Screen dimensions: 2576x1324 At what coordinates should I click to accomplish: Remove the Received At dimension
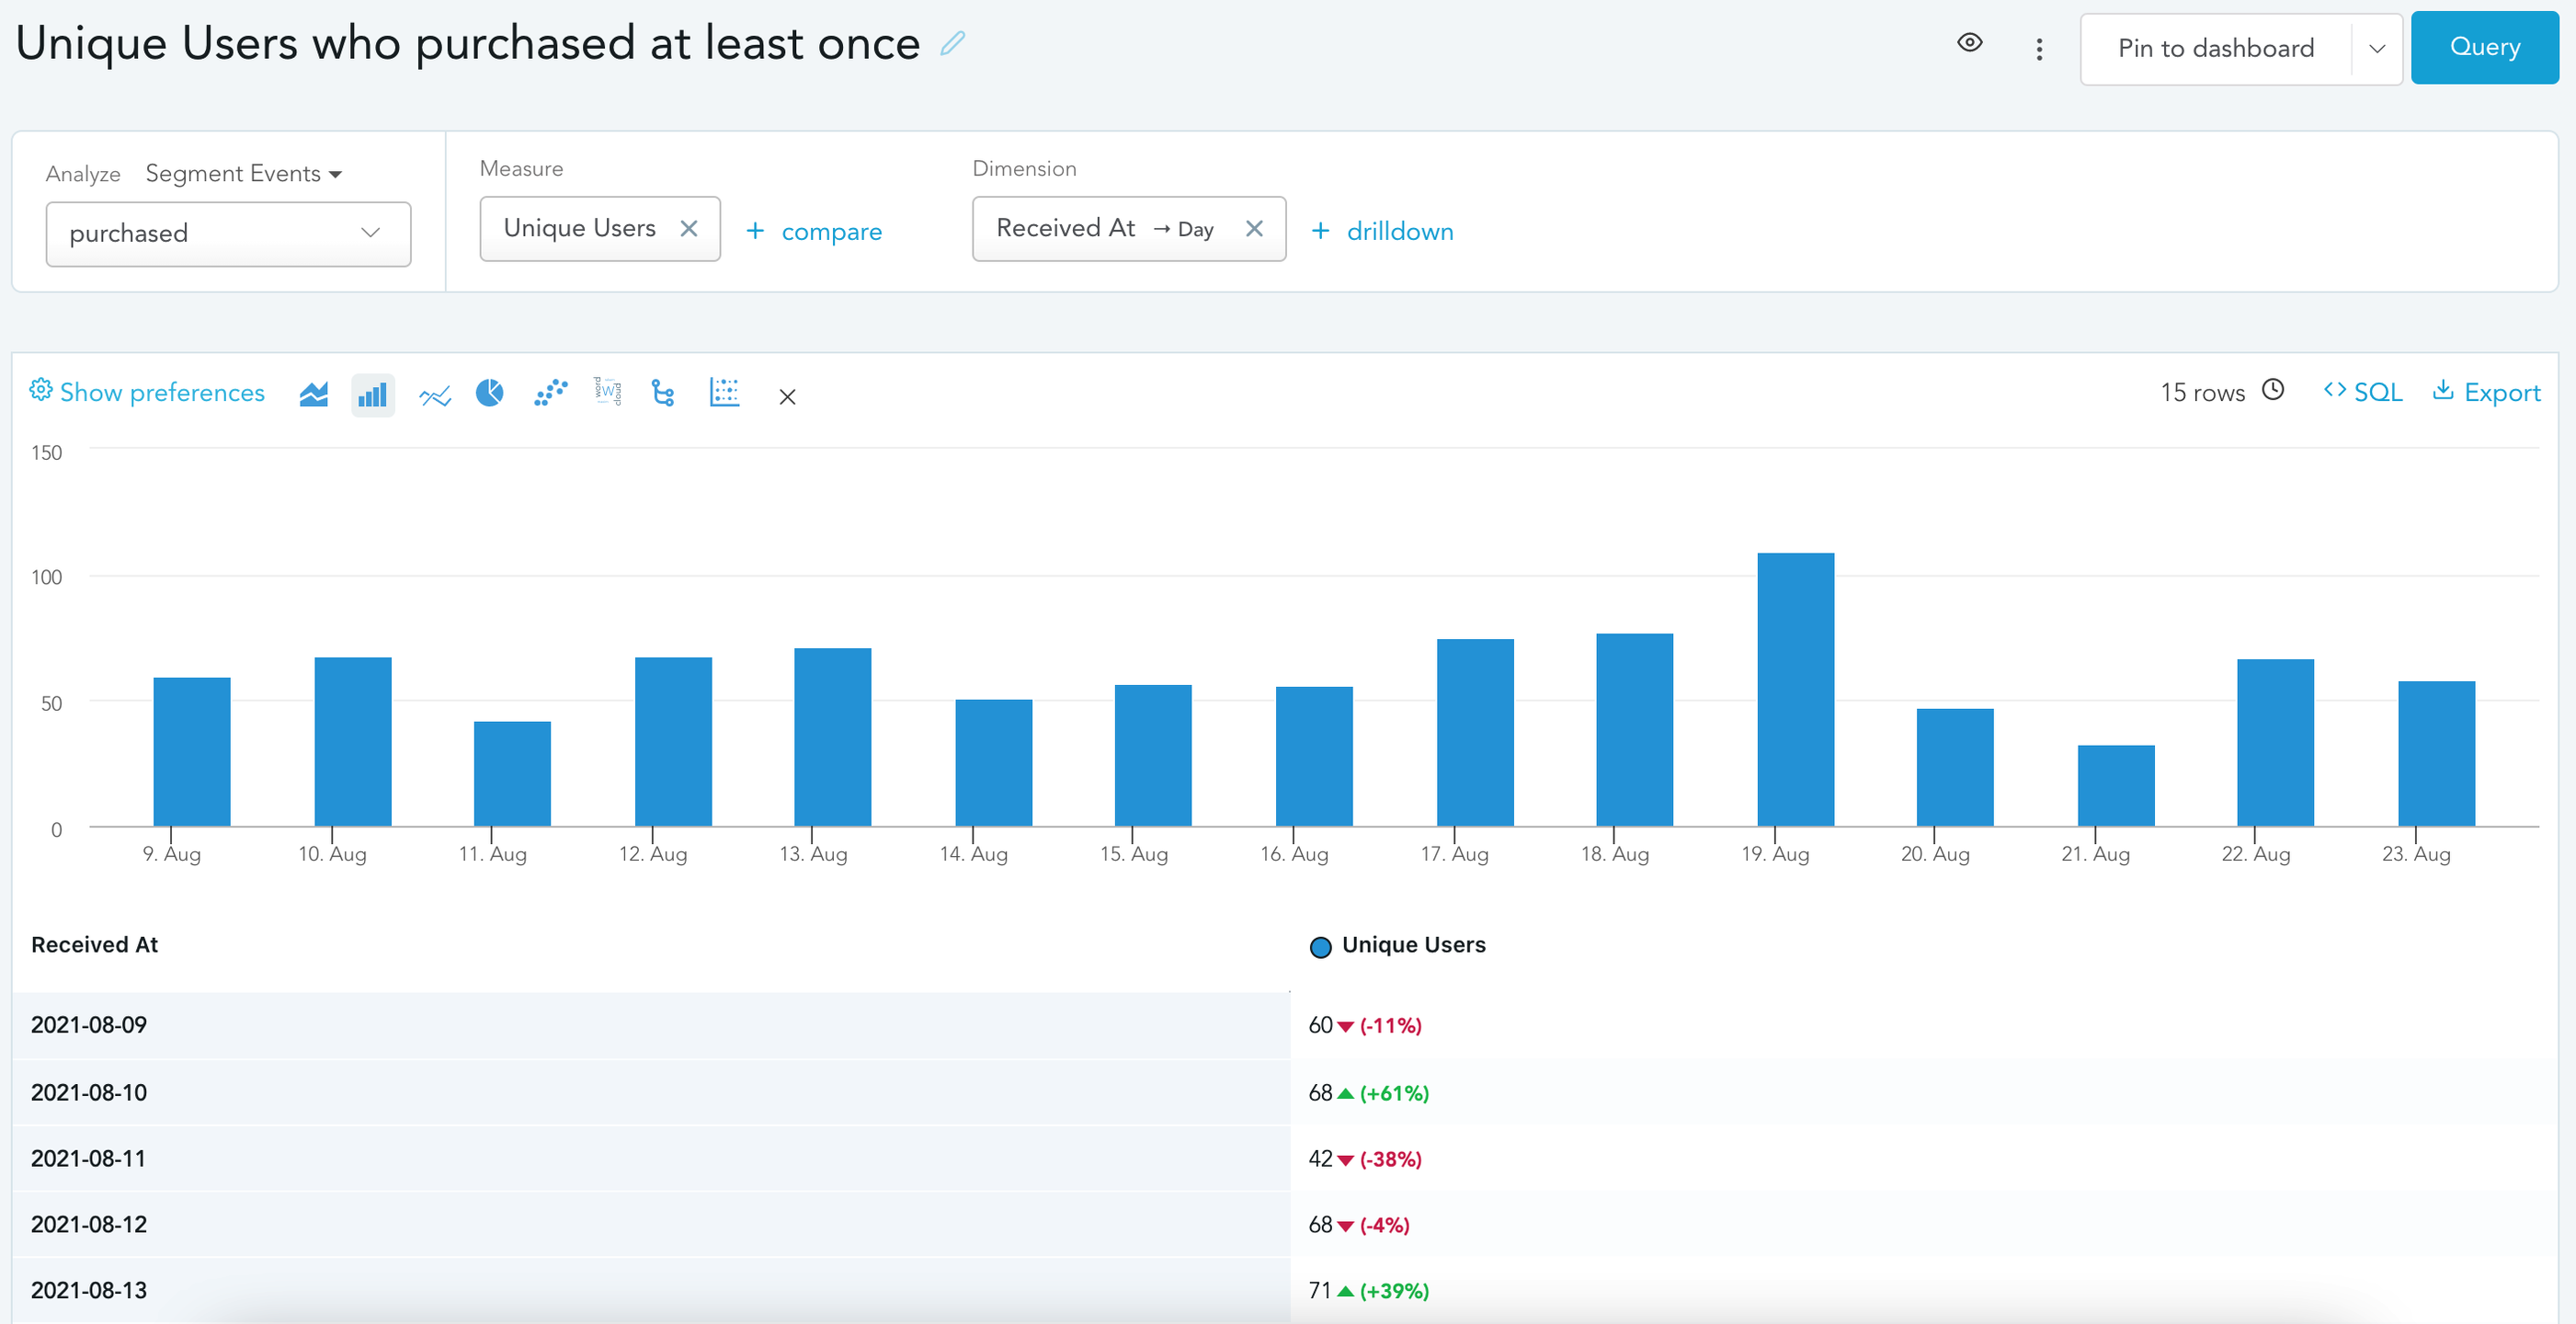pyautogui.click(x=1254, y=229)
